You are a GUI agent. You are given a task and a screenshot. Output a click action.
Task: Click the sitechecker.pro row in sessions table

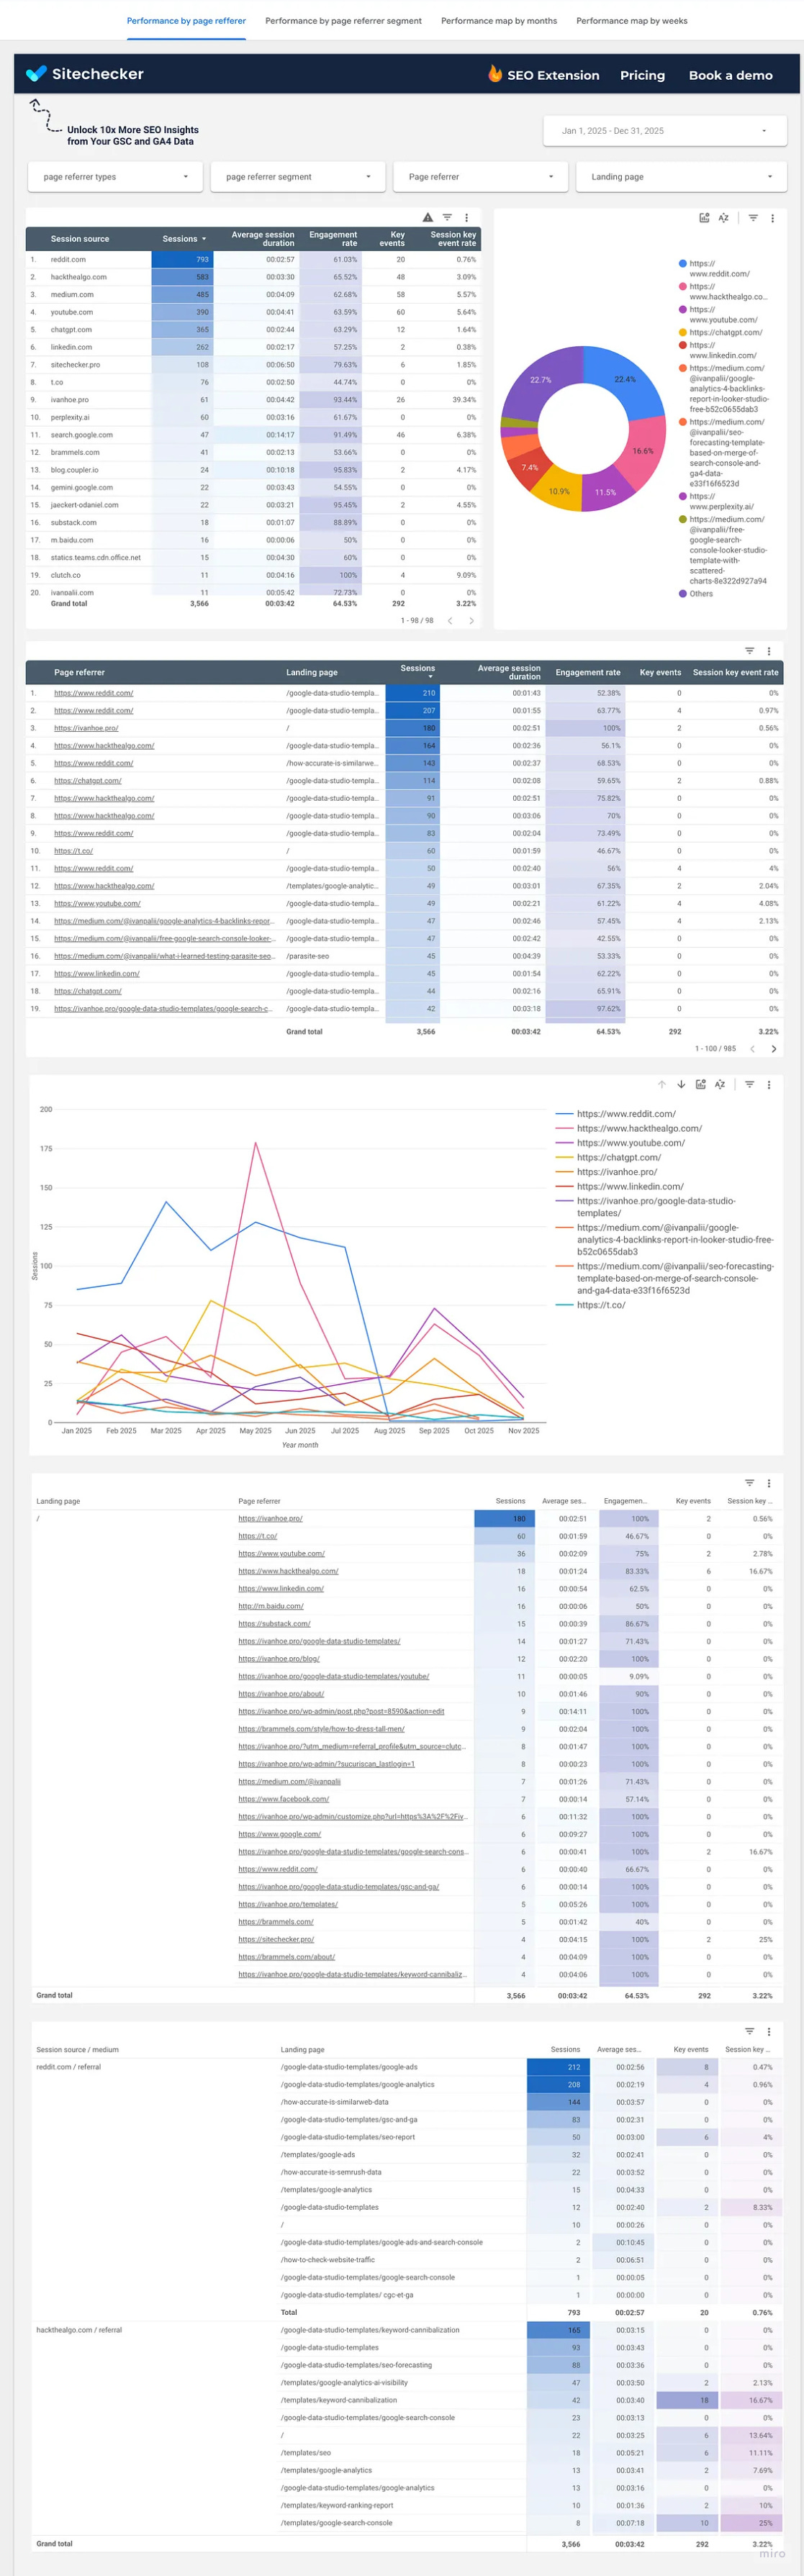pos(253,365)
